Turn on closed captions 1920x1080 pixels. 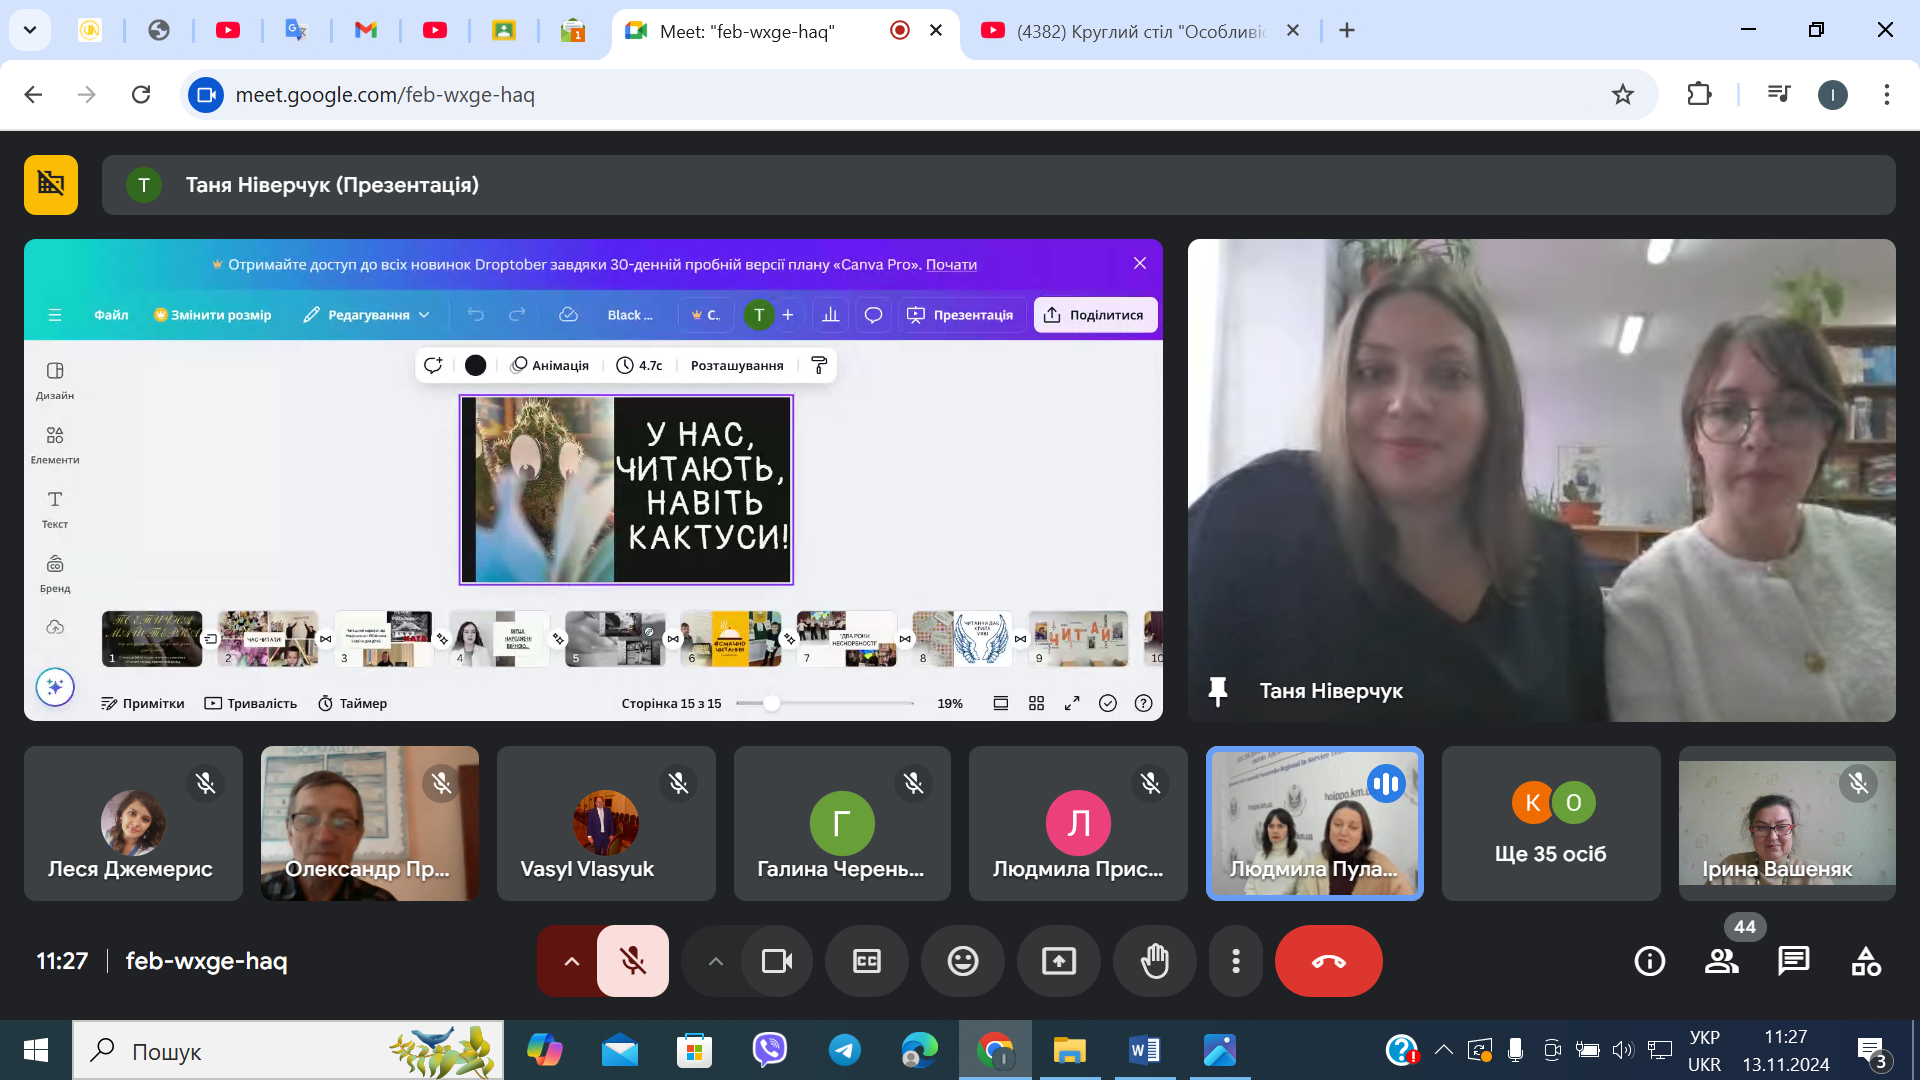click(x=866, y=961)
